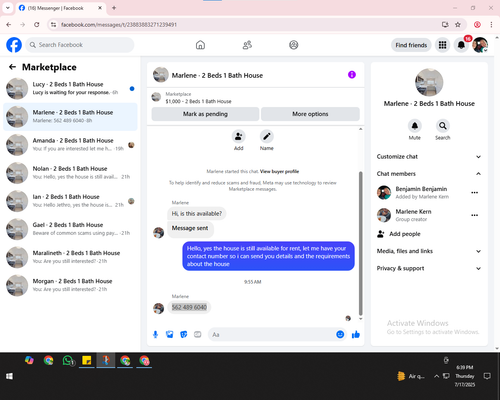Screen dimensions: 500x400
Task: Click Marlene's 'Hi, is this available?' message
Action: [197, 214]
